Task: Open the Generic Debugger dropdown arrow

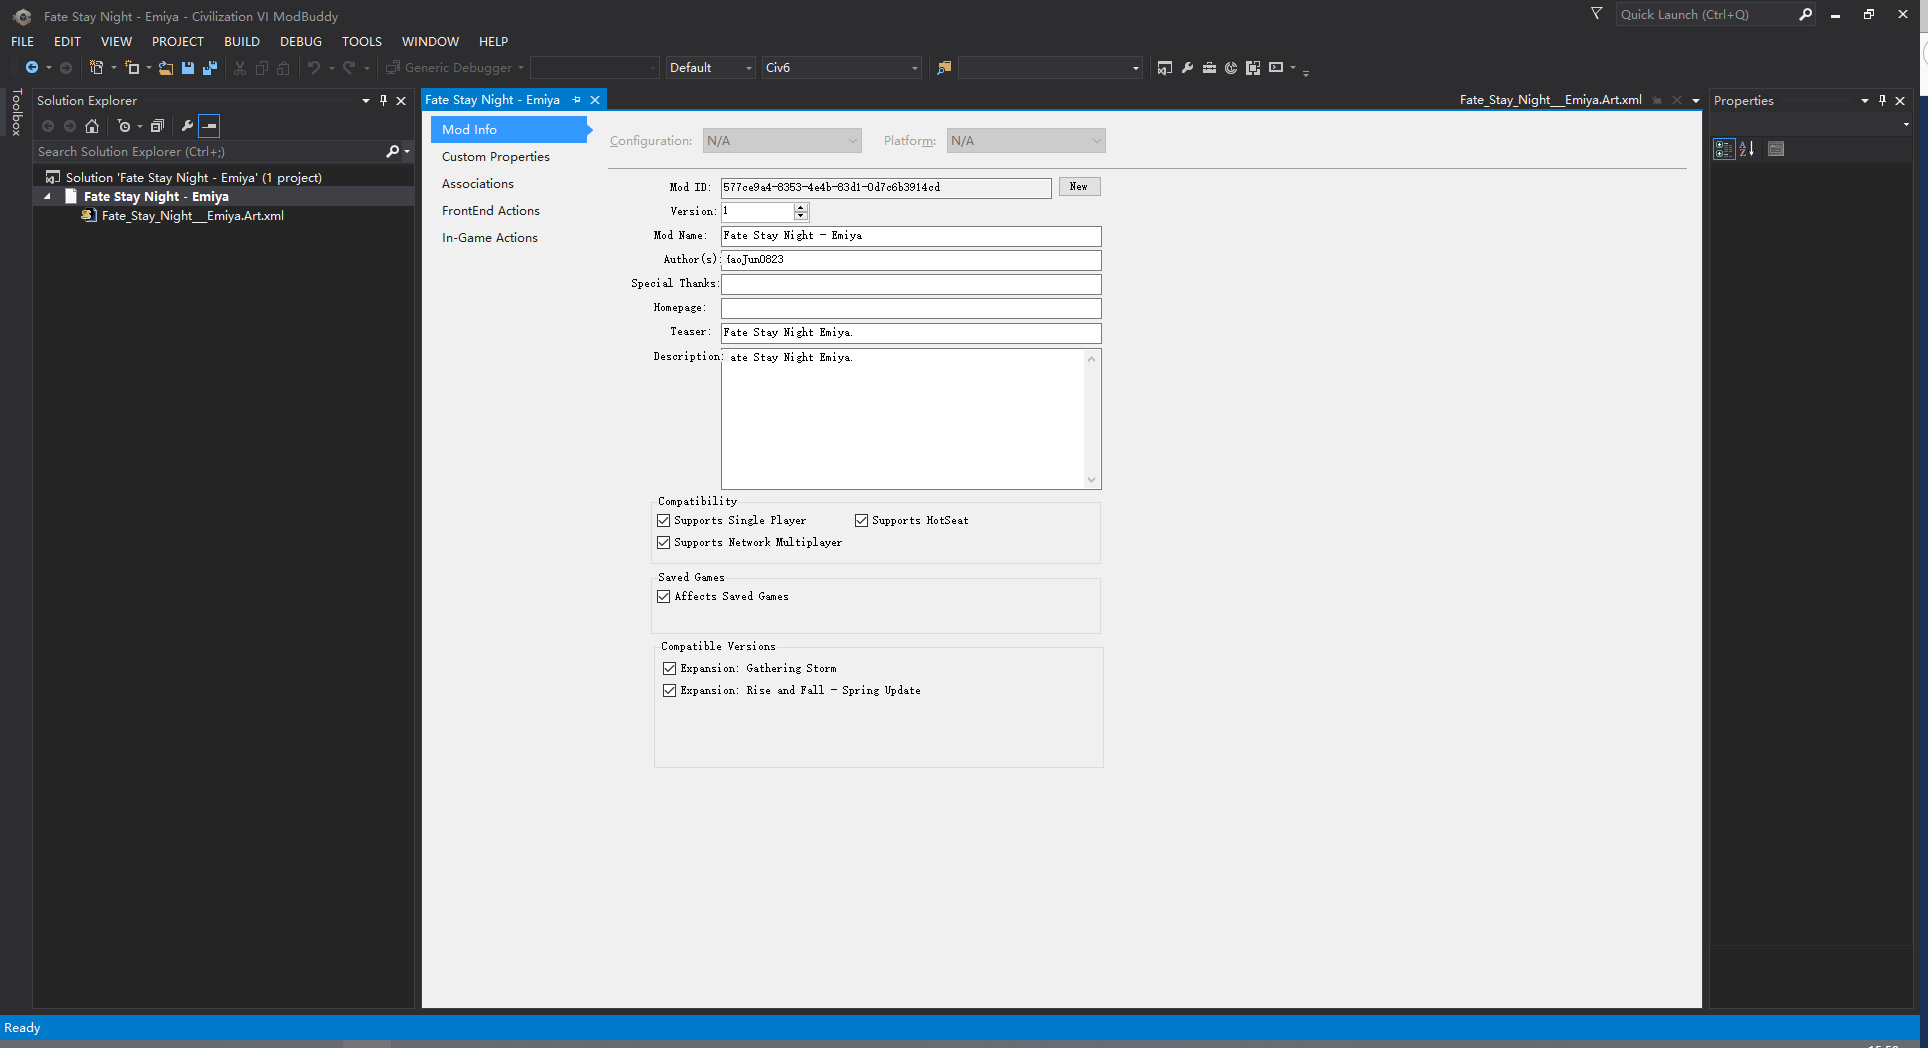Action: [x=521, y=67]
